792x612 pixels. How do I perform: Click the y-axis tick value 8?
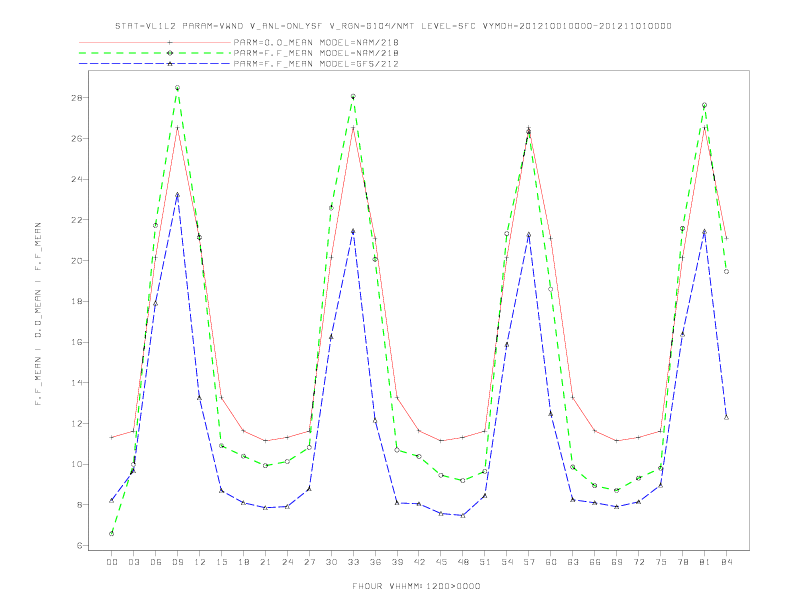[x=79, y=505]
